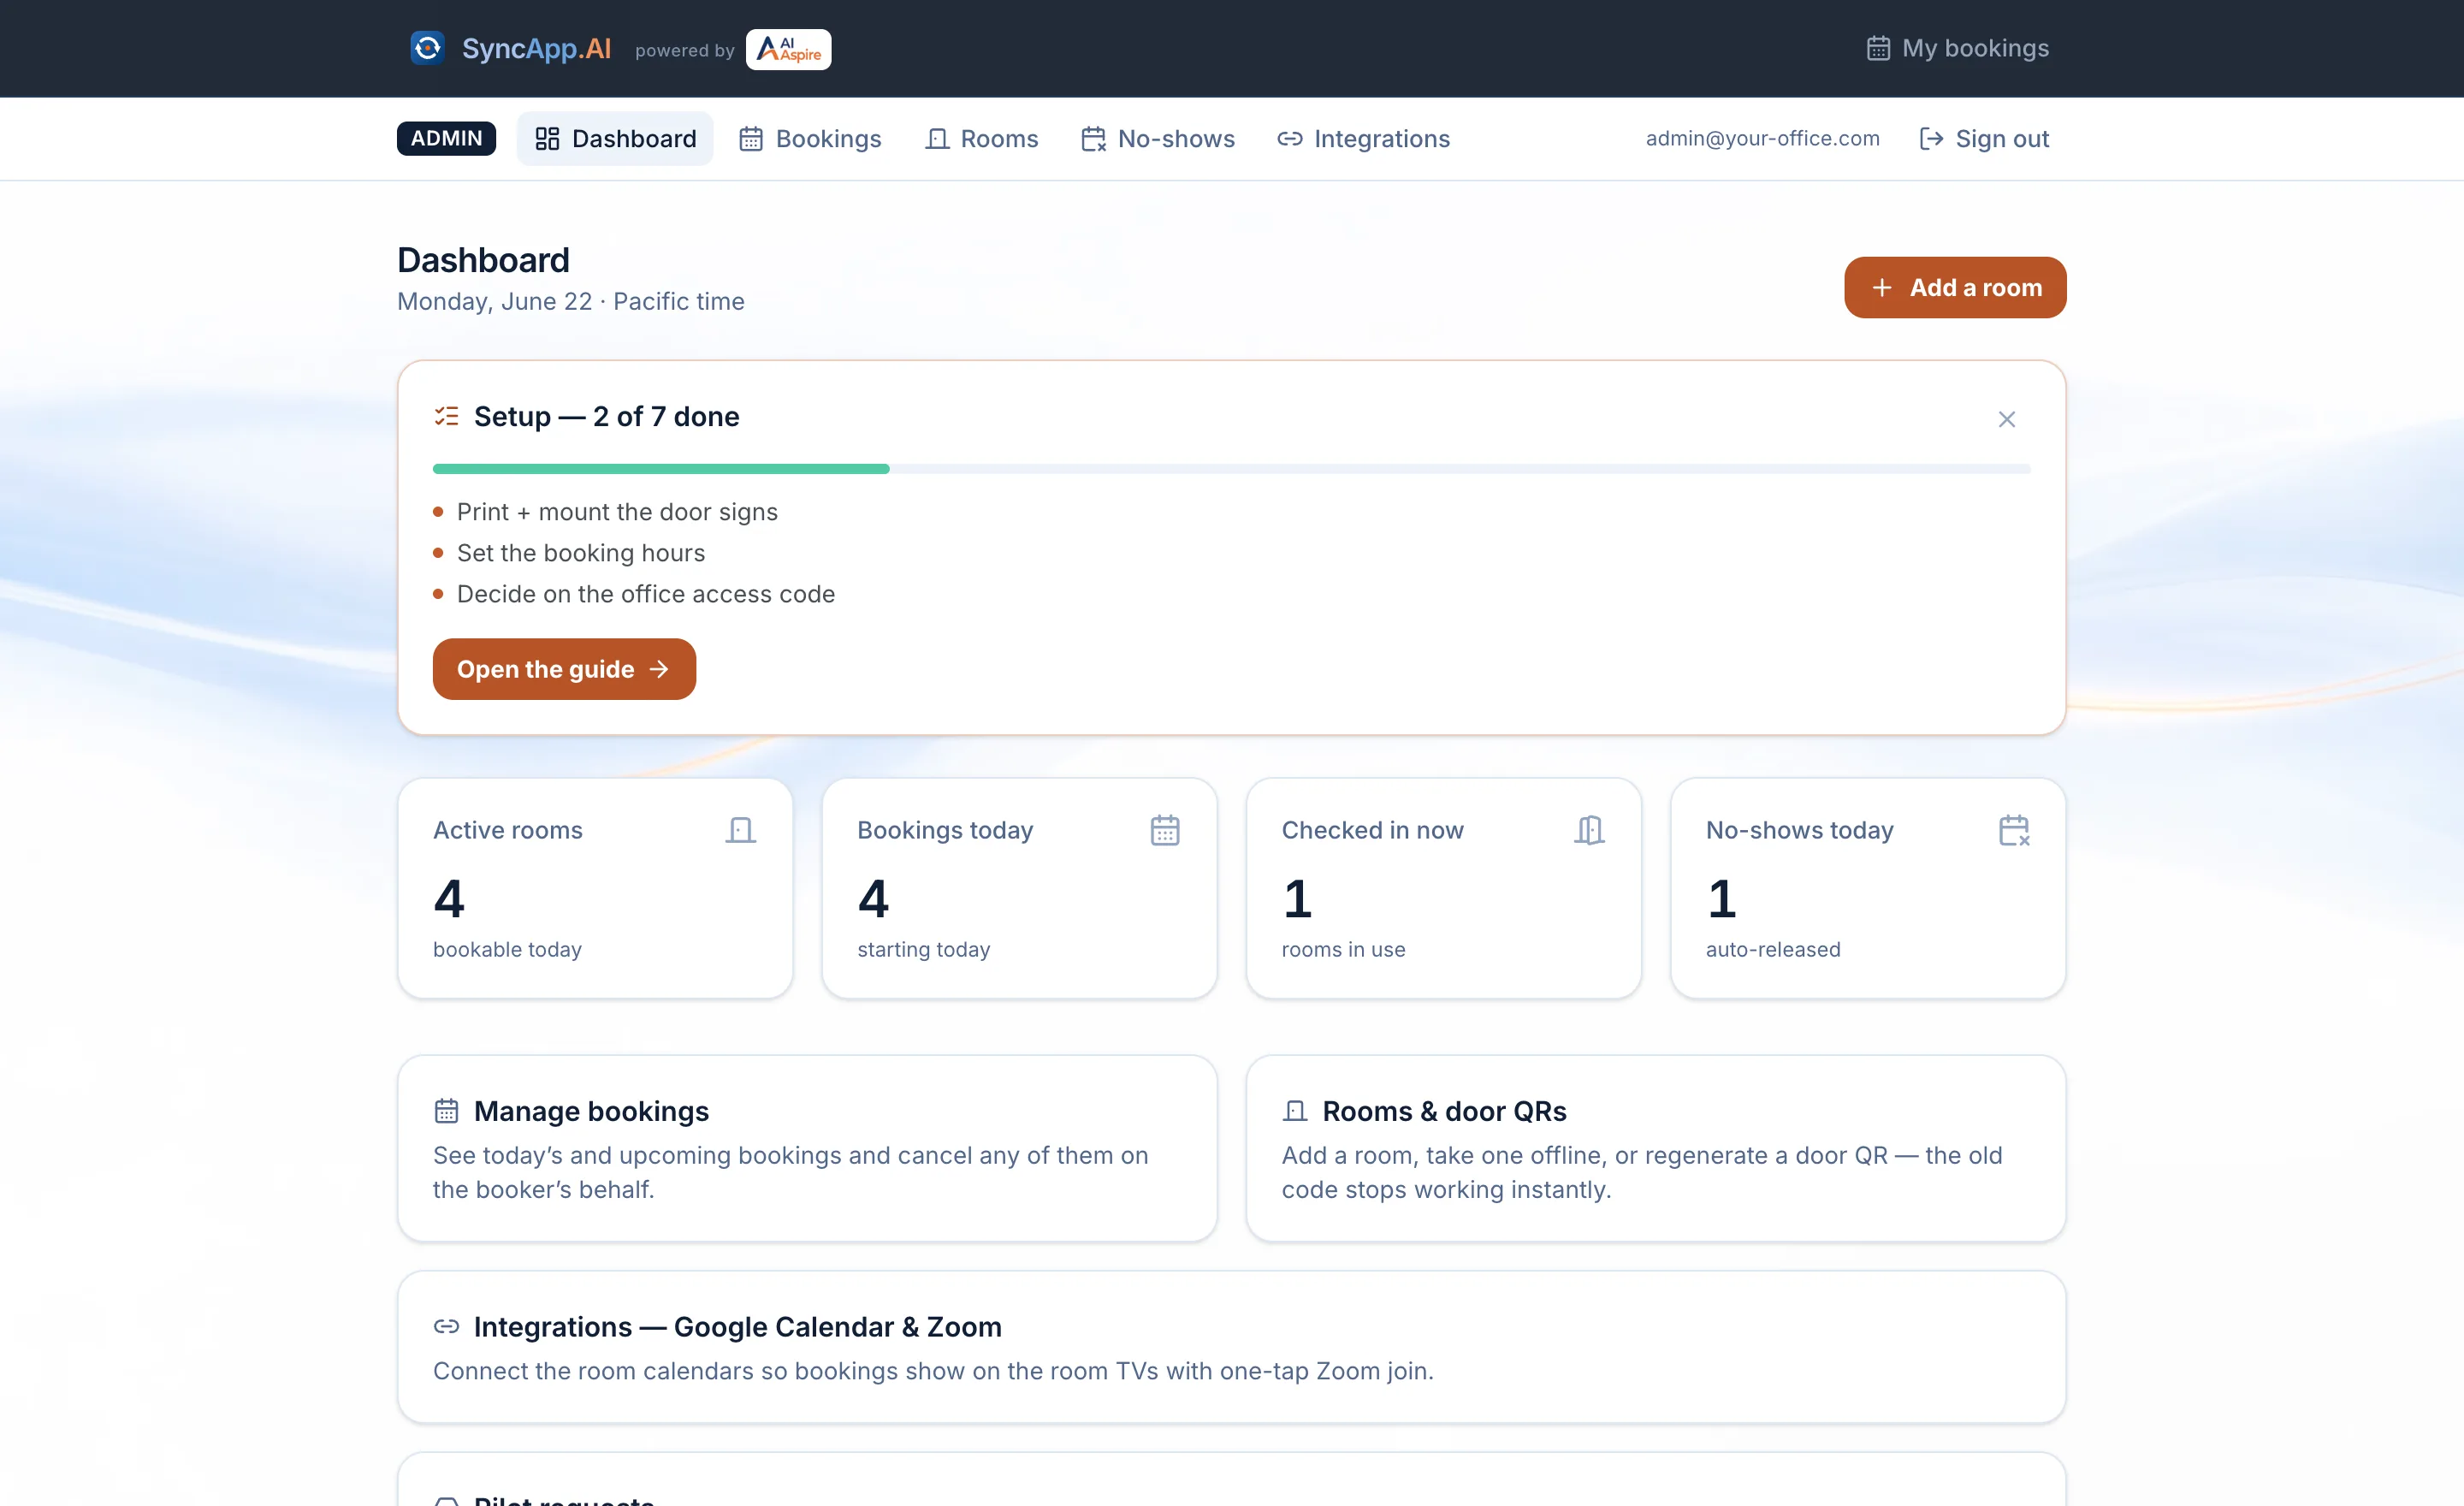
Task: Go to the Rooms tab
Action: pos(982,138)
